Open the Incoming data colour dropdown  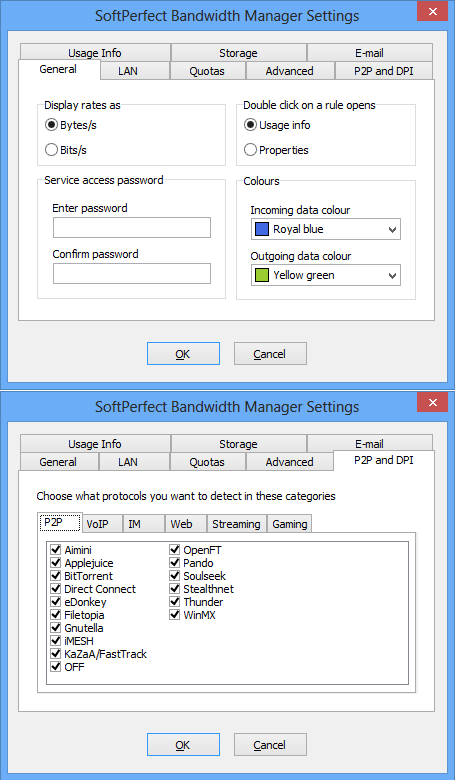[326, 229]
